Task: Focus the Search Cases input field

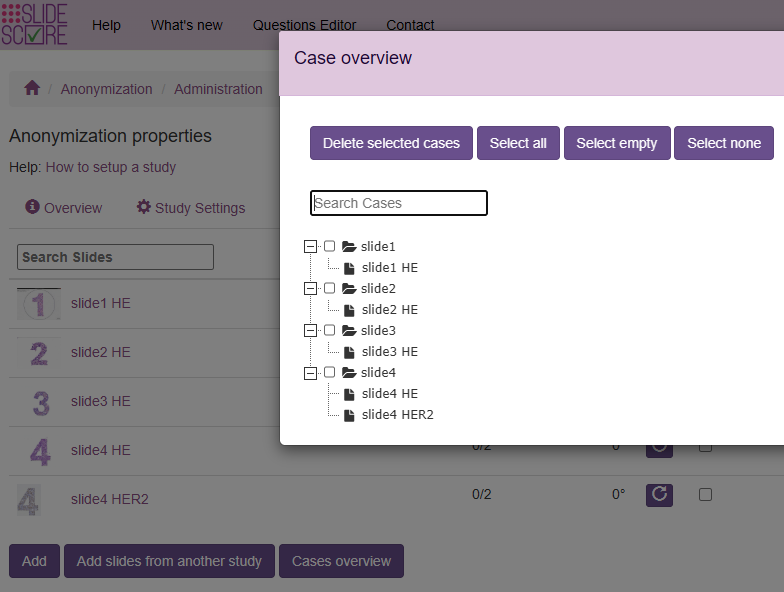Action: tap(398, 203)
